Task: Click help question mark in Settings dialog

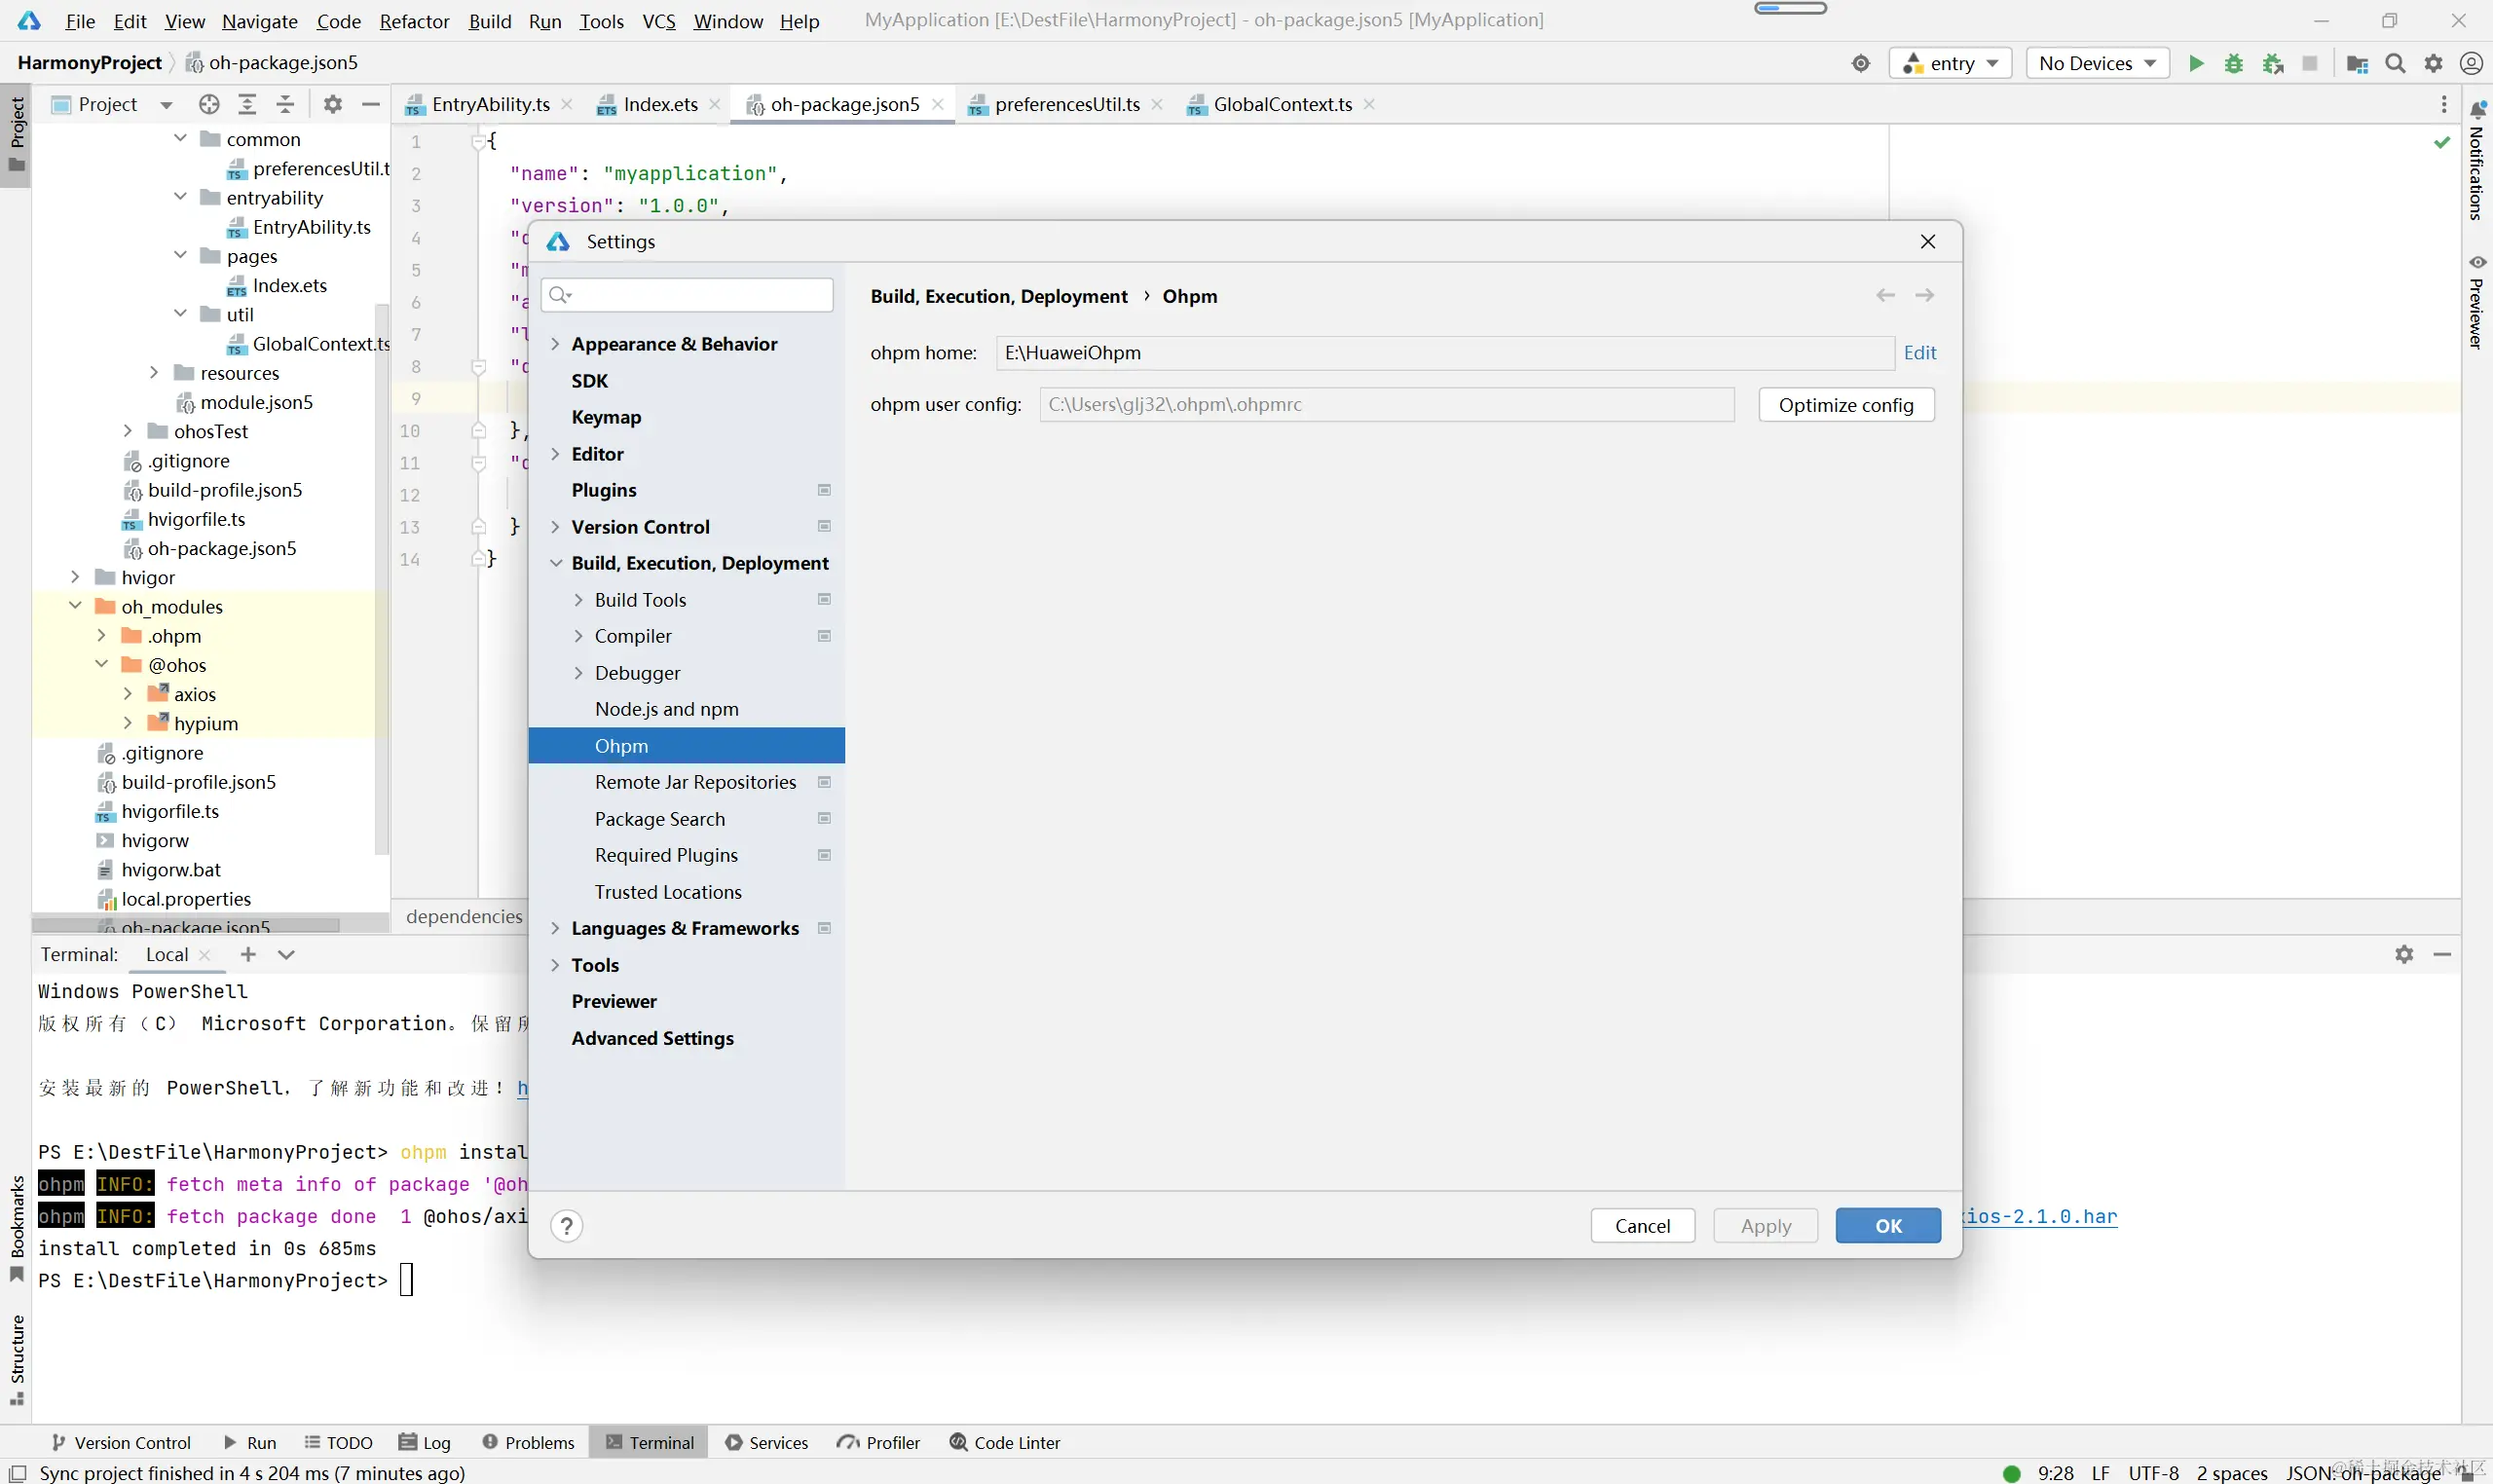Action: 566,1226
